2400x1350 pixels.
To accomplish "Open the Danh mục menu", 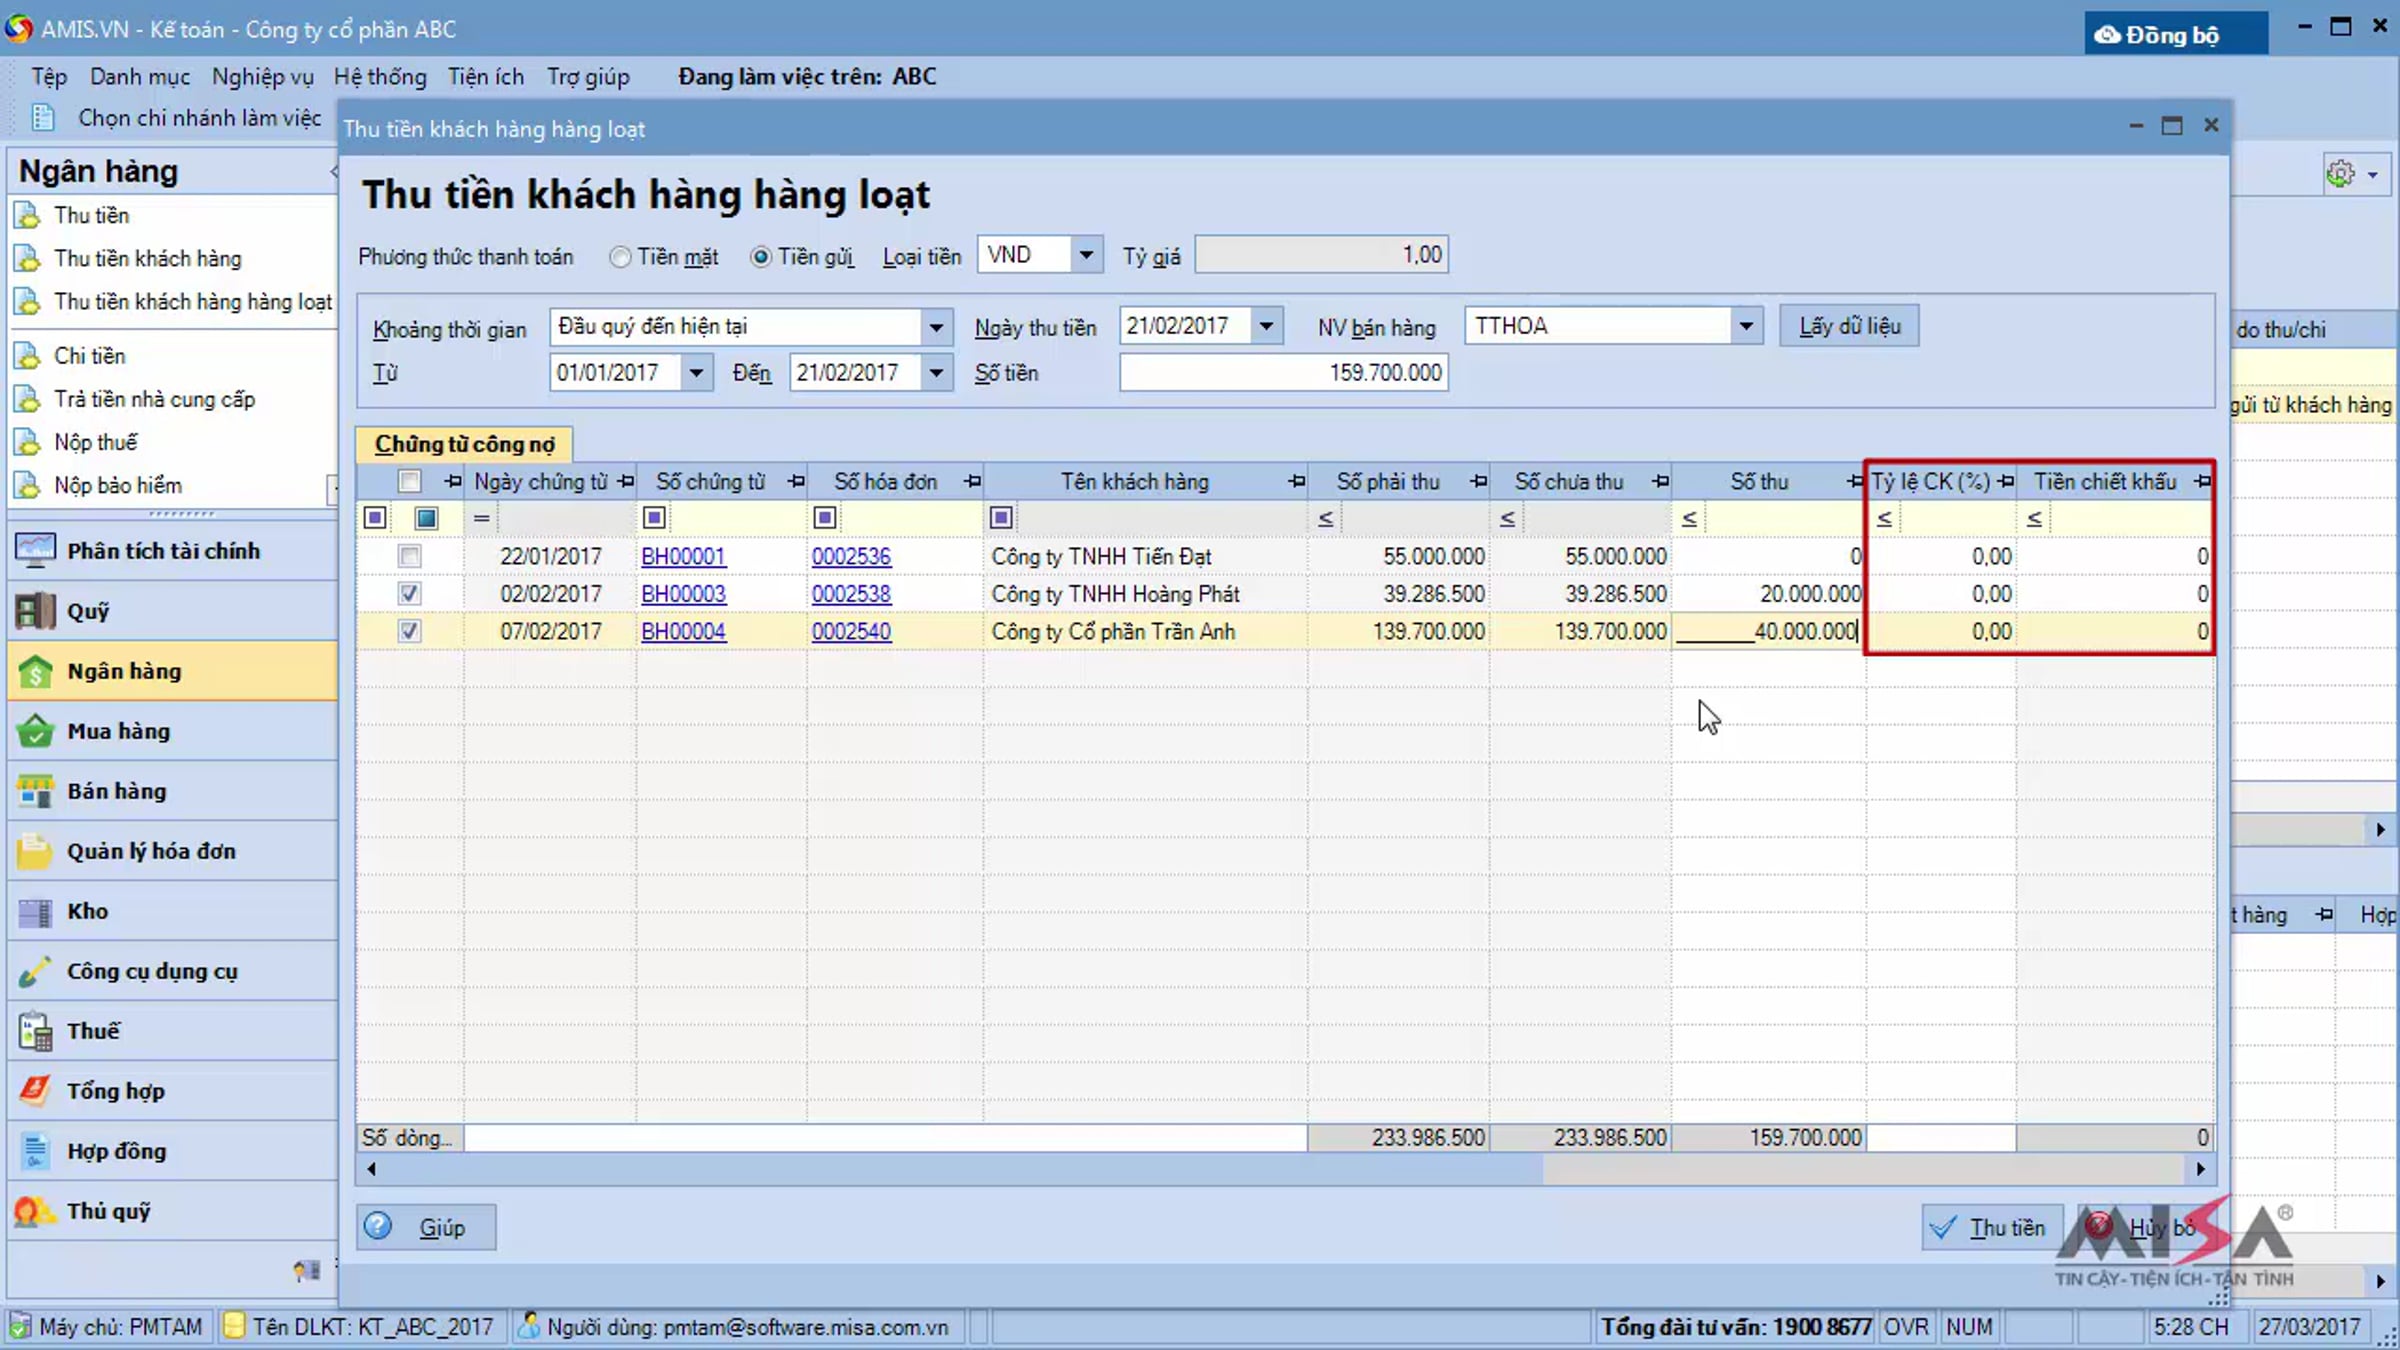I will 140,77.
